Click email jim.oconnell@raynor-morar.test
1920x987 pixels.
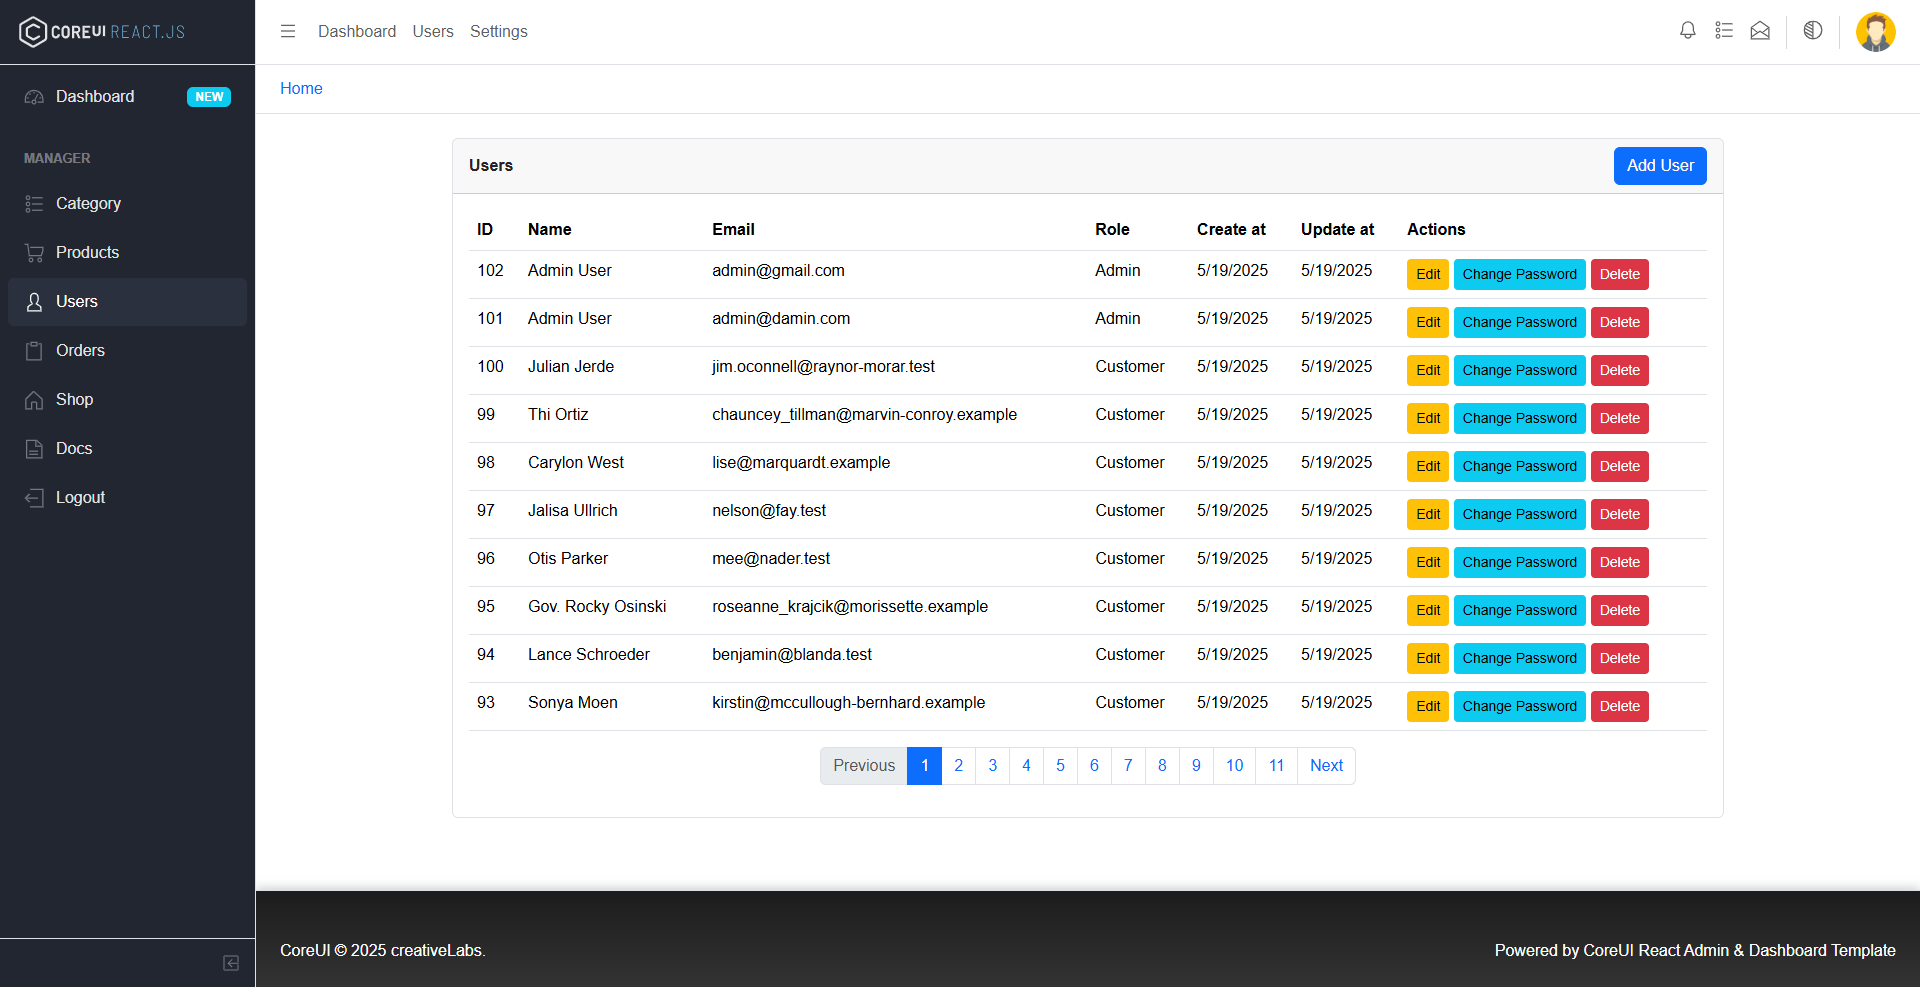pyautogui.click(x=823, y=367)
